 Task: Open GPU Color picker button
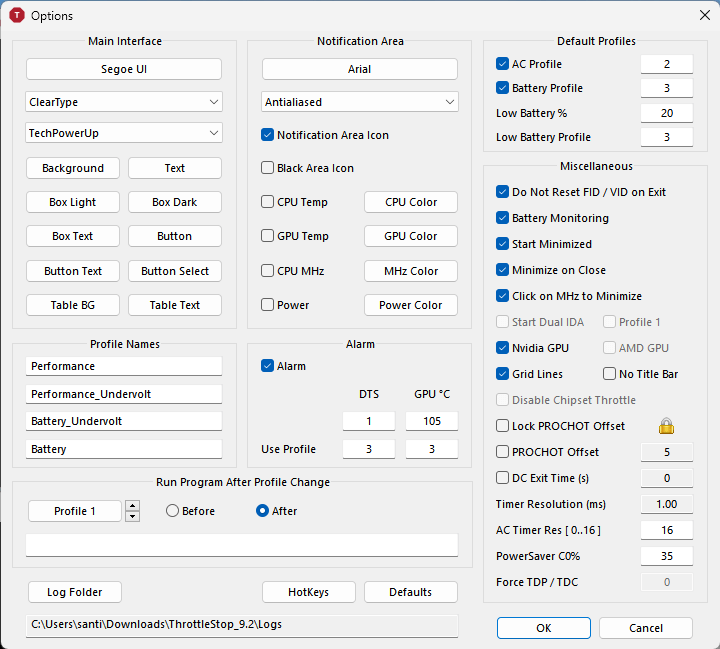[x=411, y=236]
